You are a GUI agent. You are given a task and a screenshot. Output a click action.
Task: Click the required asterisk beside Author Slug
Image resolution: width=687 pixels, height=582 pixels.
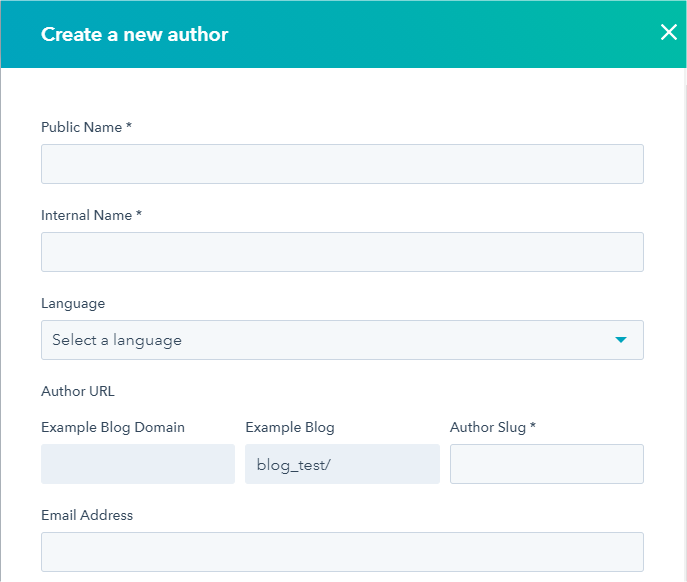(x=533, y=426)
